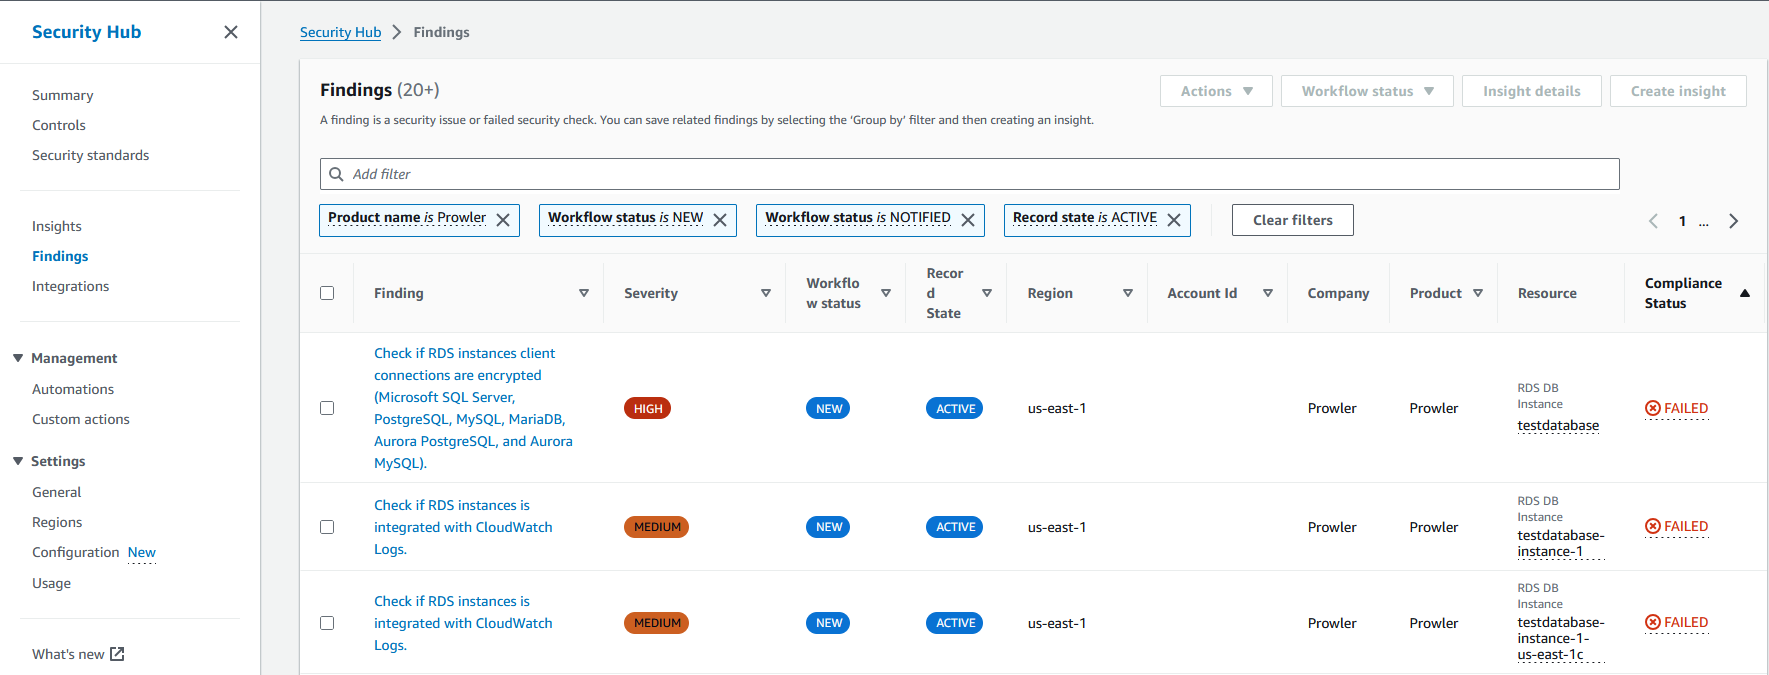Check the testdatabase-instance-1 CloudWatch finding checkbox

[327, 527]
